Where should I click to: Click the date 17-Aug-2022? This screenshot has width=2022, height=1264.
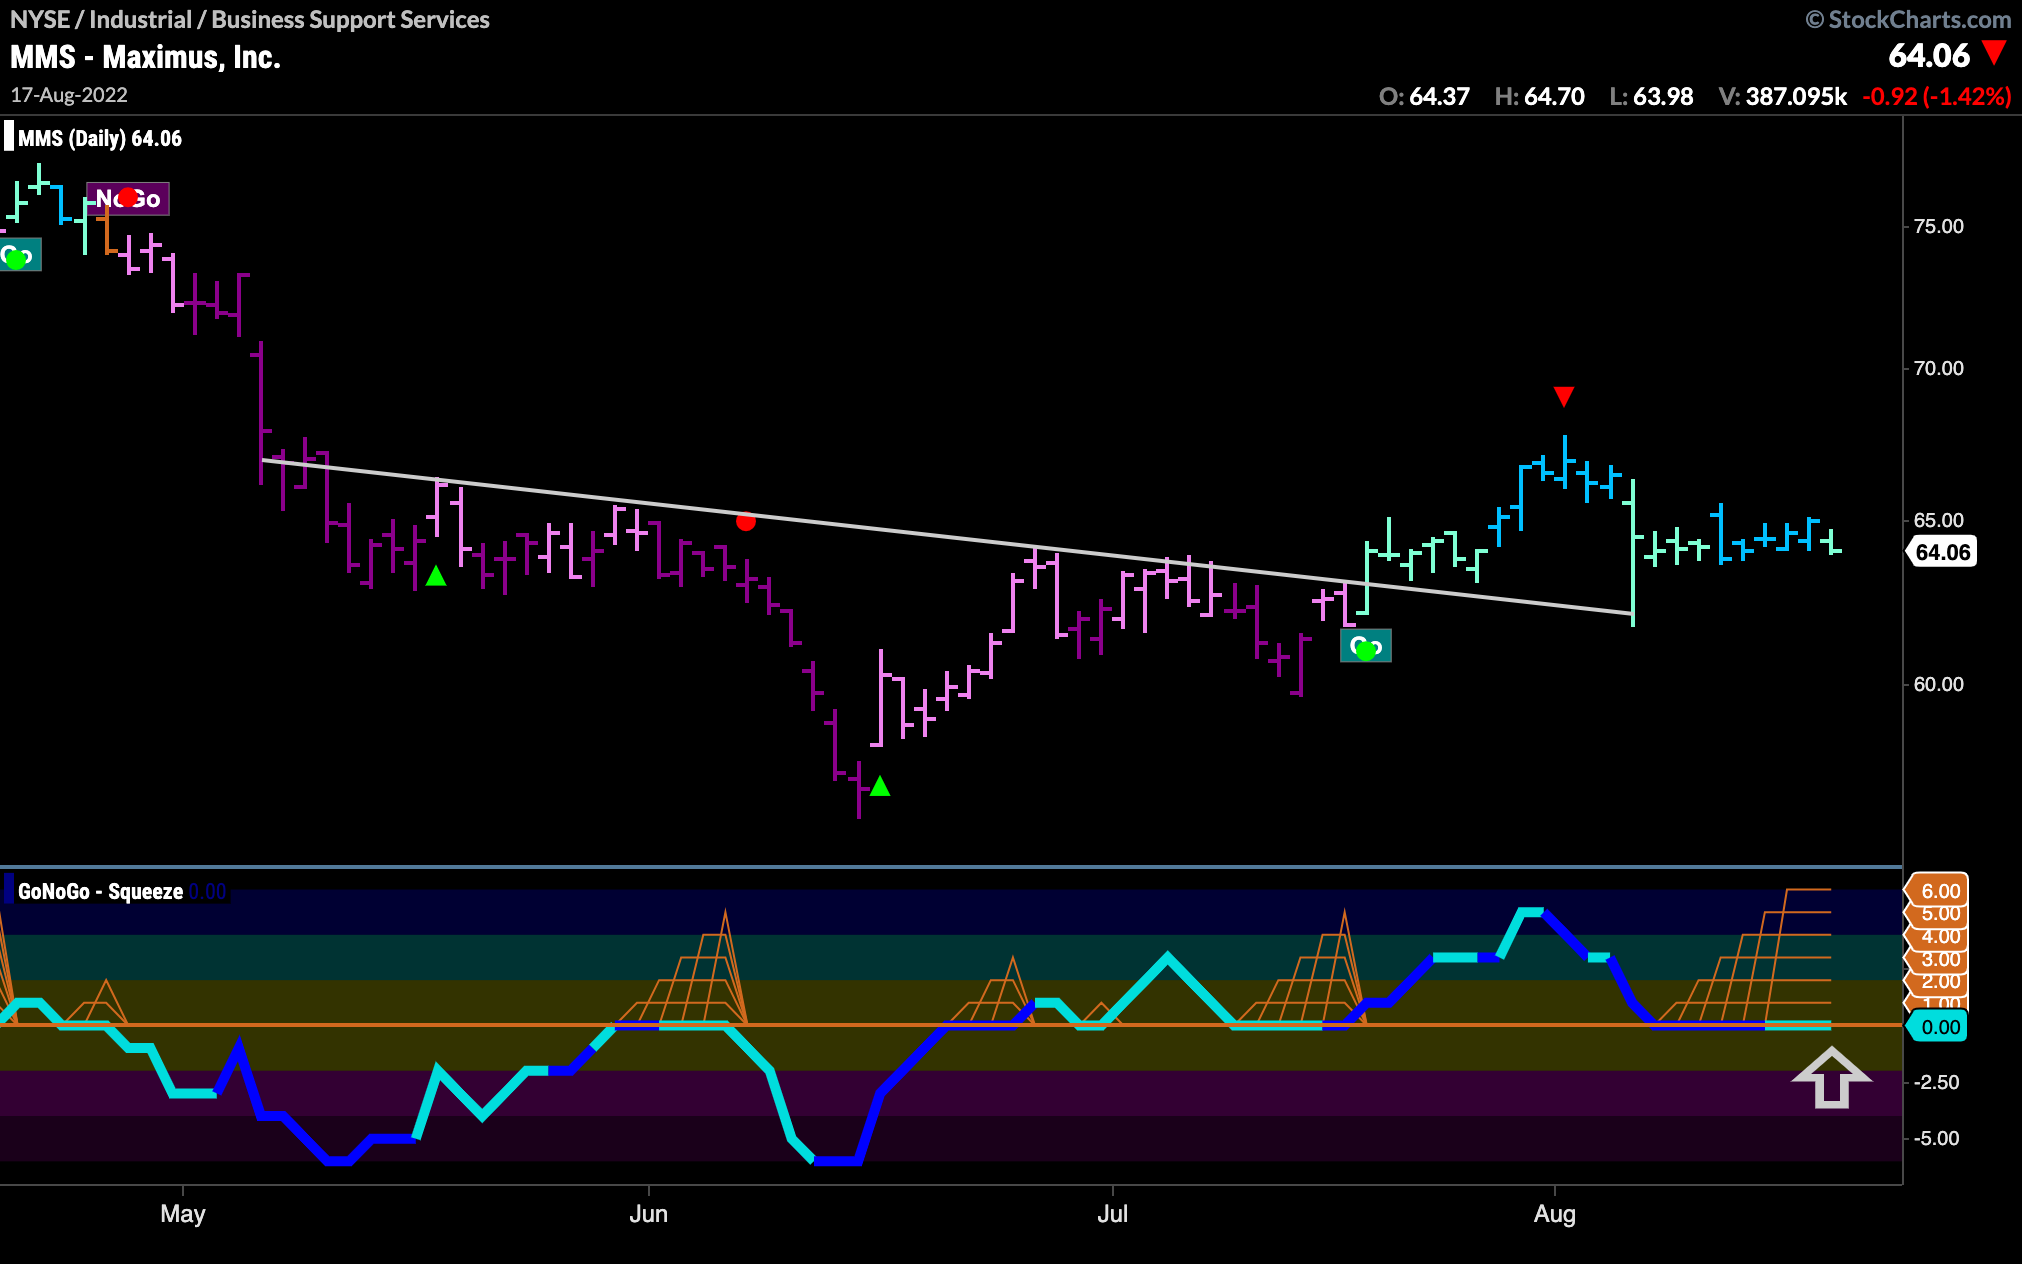point(69,95)
